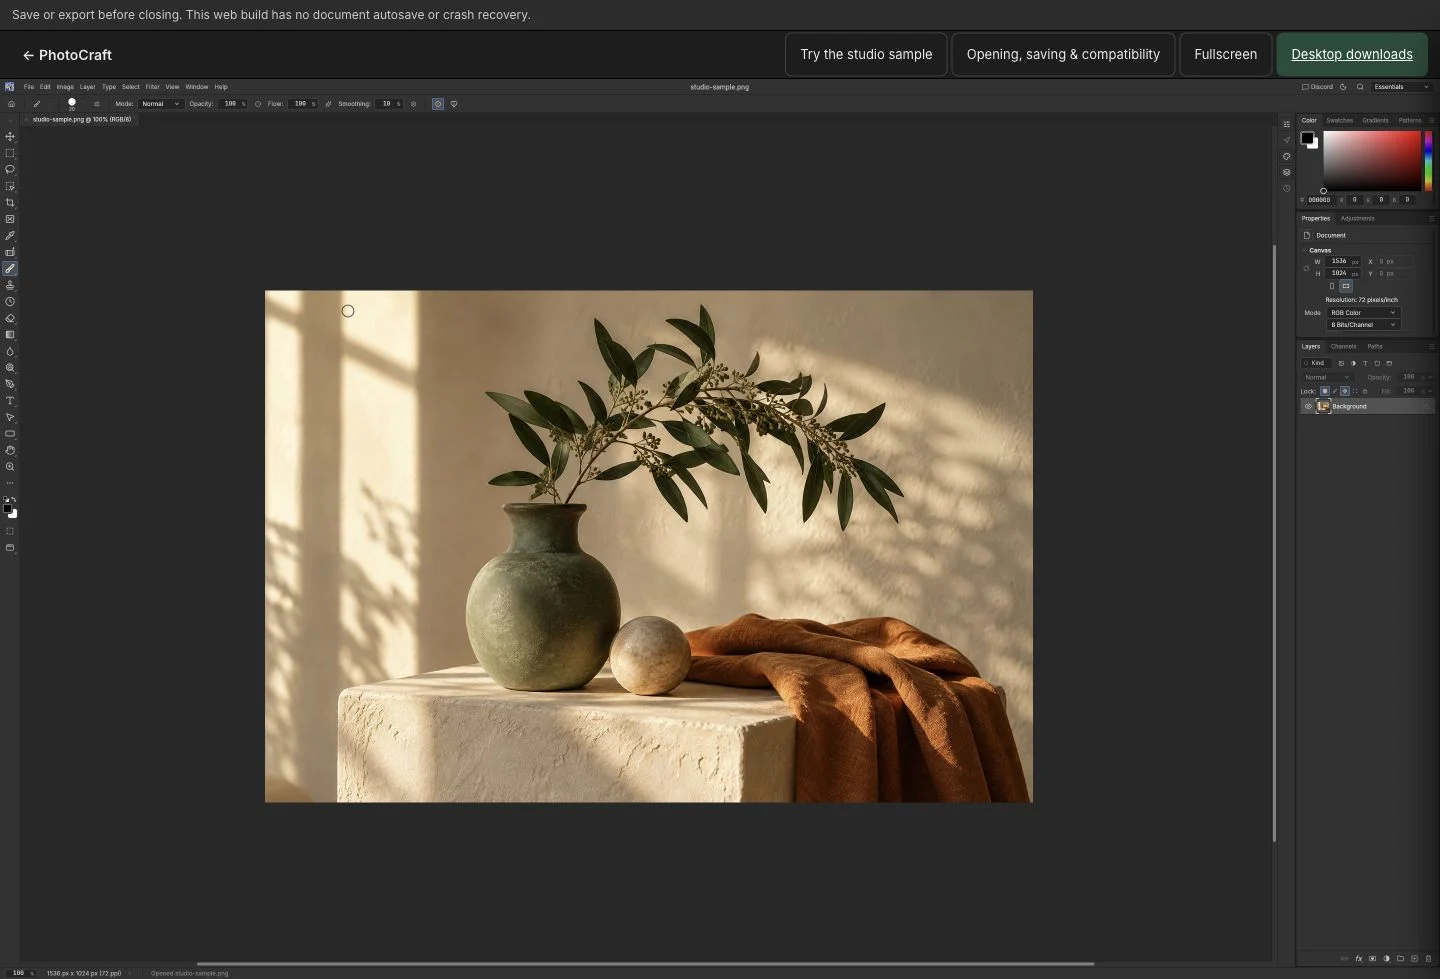This screenshot has width=1440, height=979.
Task: Open Desktop downloads link
Action: pyautogui.click(x=1352, y=54)
